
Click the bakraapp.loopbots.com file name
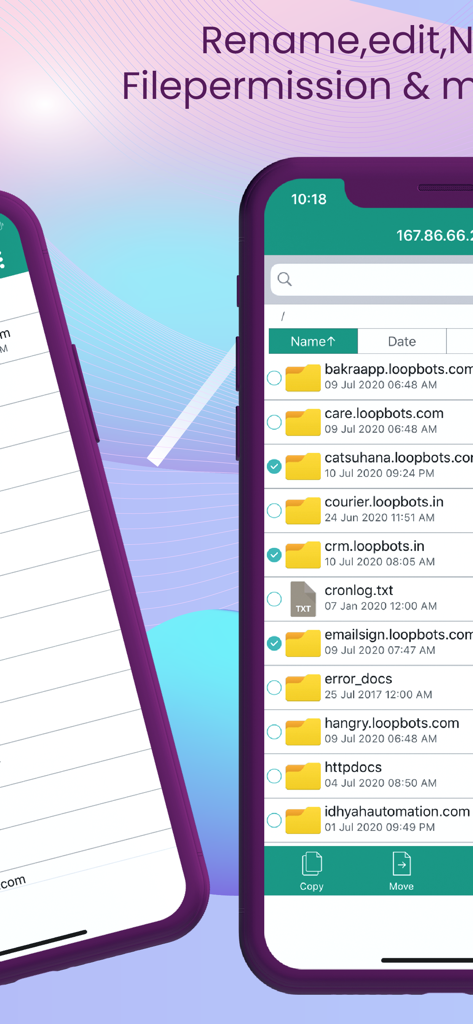399,369
